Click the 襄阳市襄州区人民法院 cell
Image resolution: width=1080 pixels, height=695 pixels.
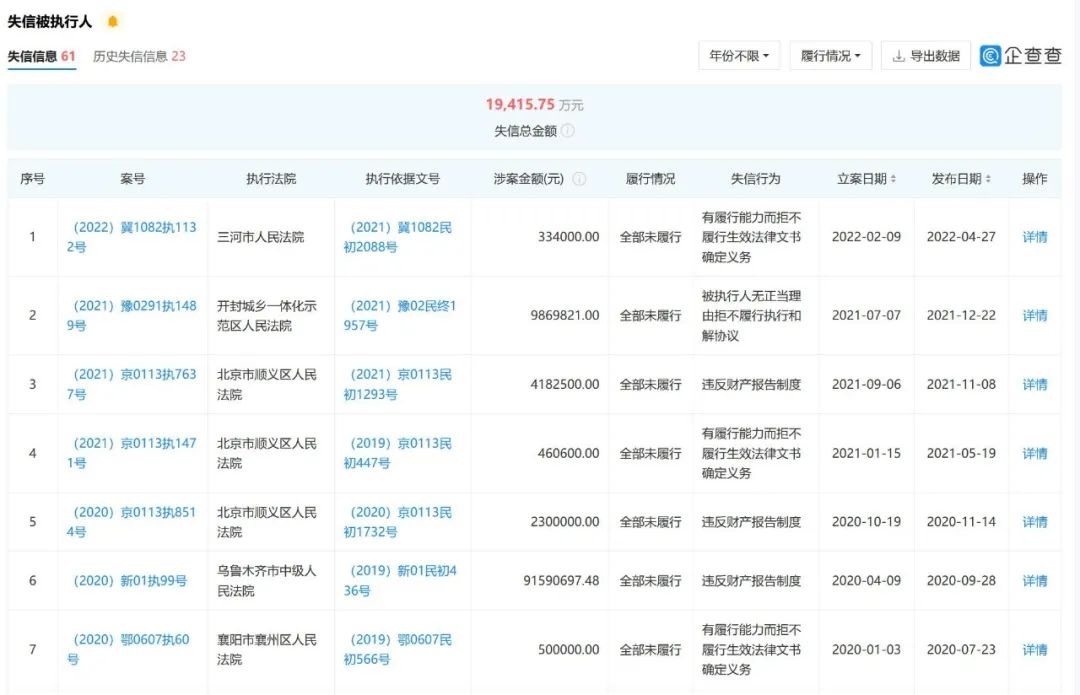tap(267, 650)
